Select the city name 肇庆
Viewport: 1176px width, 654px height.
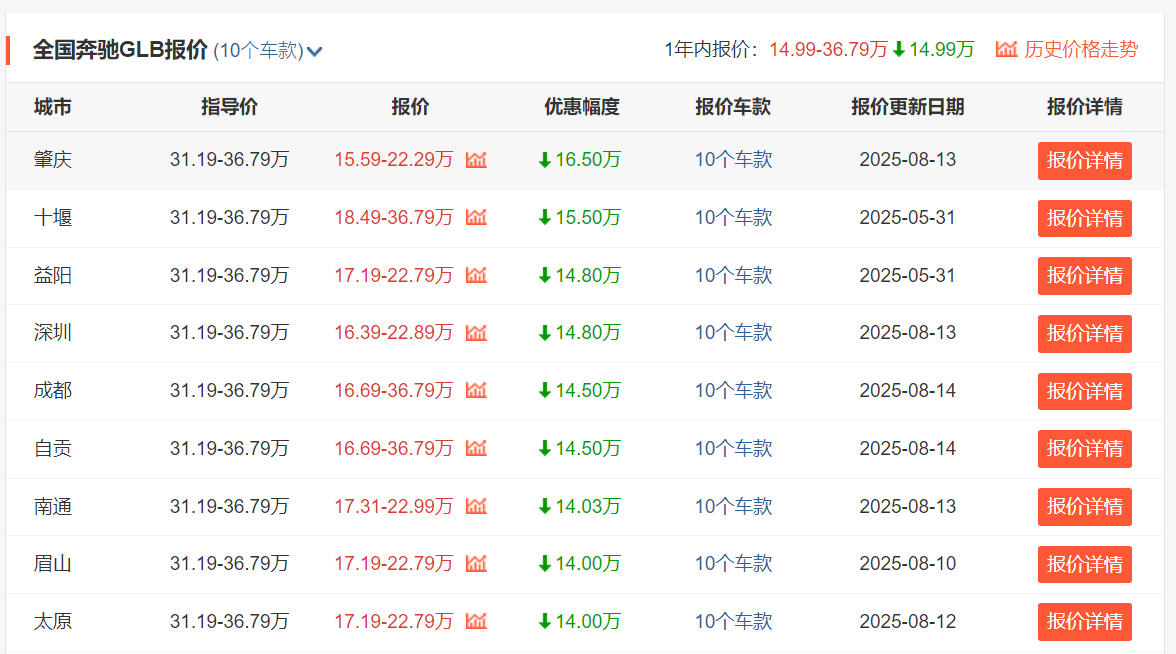[52, 160]
